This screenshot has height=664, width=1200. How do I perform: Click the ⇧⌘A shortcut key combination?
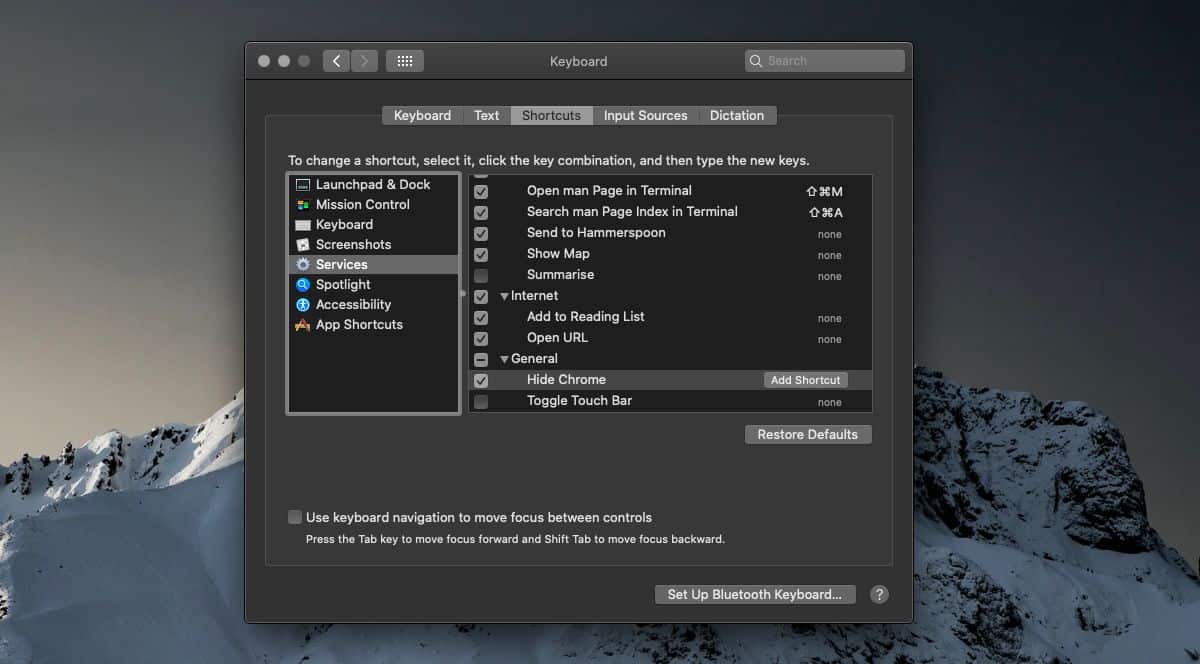pos(826,212)
